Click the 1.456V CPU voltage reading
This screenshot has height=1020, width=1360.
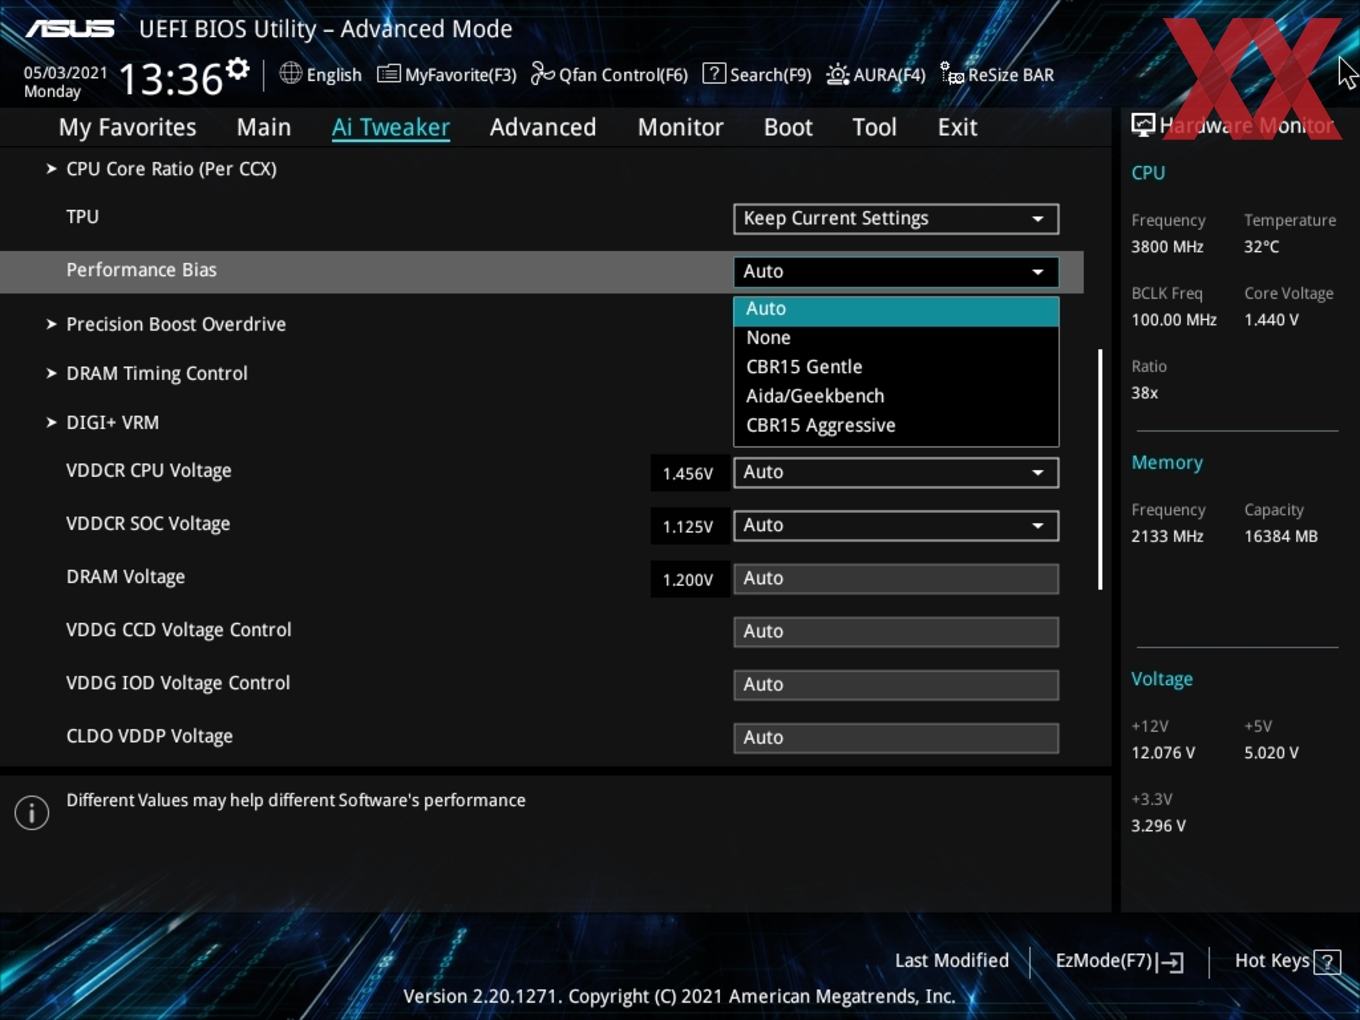pyautogui.click(x=688, y=474)
